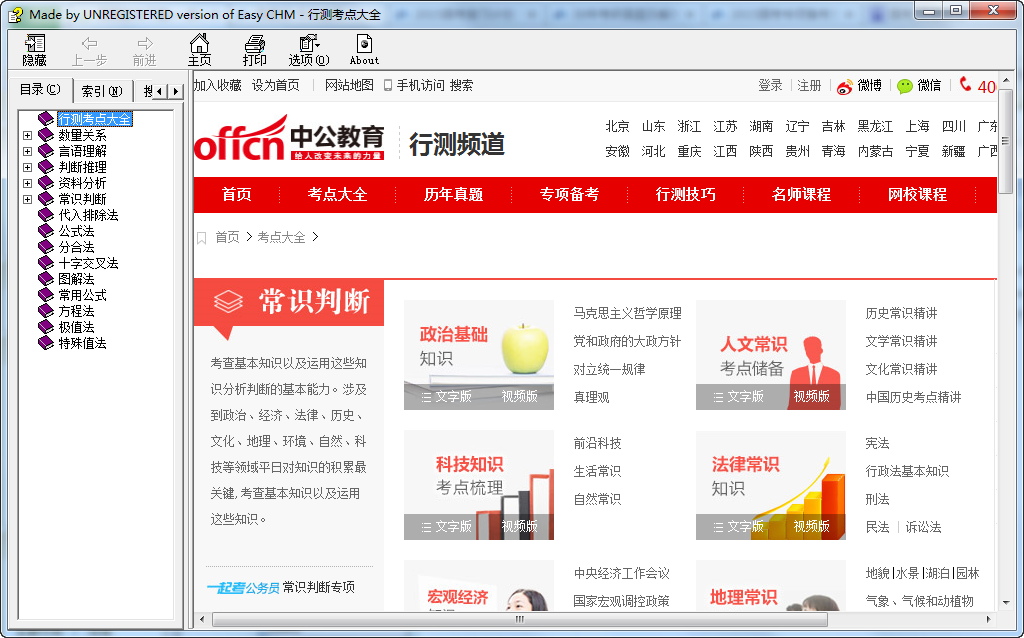Screen dimensions: 1024x638
Task: Click the layers icon beside 常识判断 heading
Action: [228, 301]
